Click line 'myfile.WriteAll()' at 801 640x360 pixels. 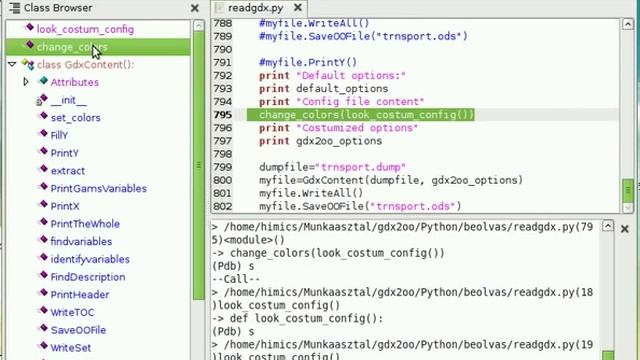click(311, 193)
